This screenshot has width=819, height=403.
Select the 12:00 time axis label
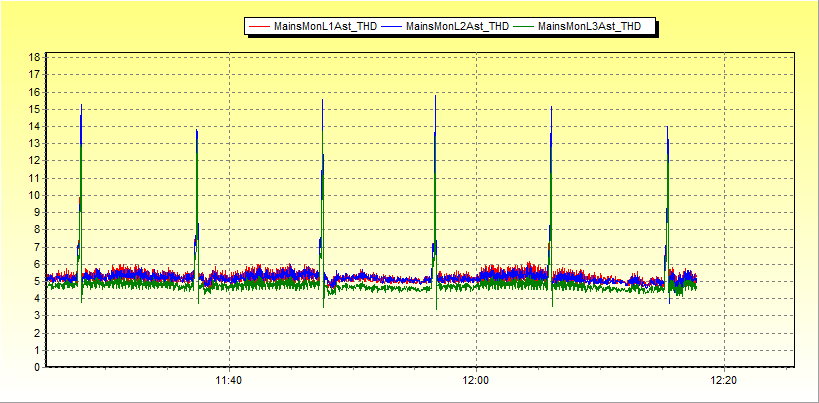[x=476, y=380]
